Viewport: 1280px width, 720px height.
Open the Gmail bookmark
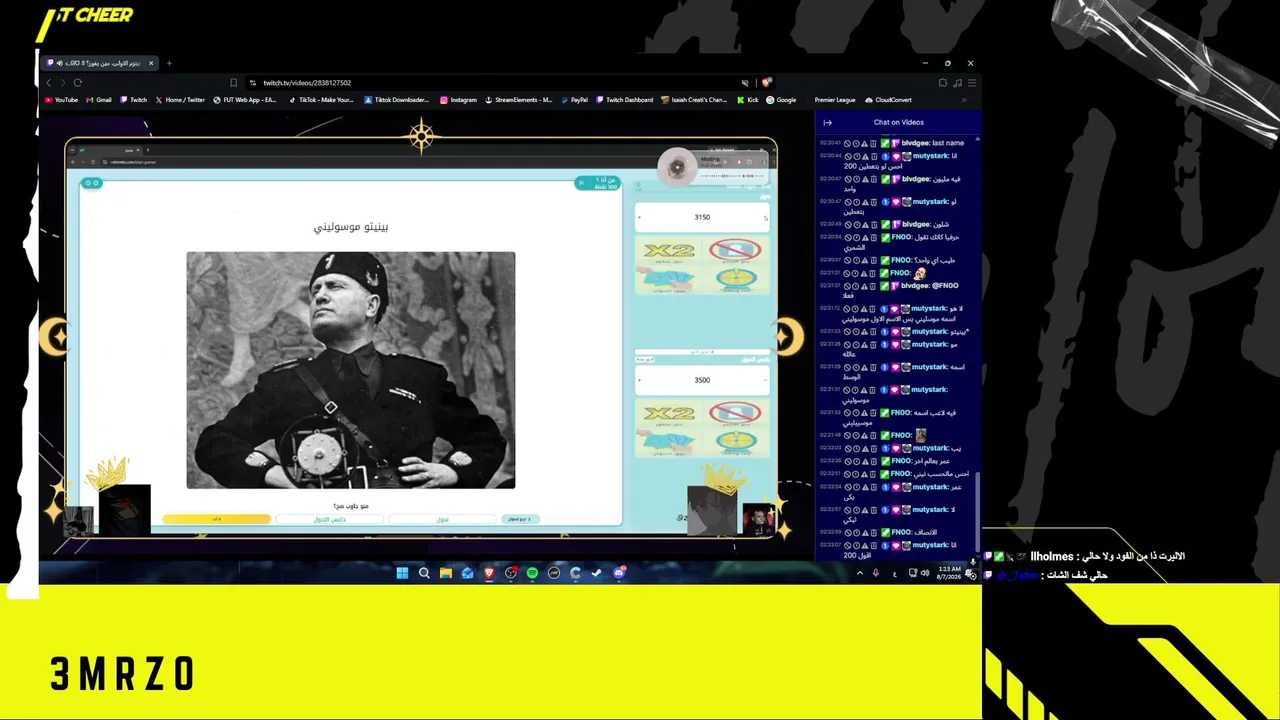pos(99,100)
